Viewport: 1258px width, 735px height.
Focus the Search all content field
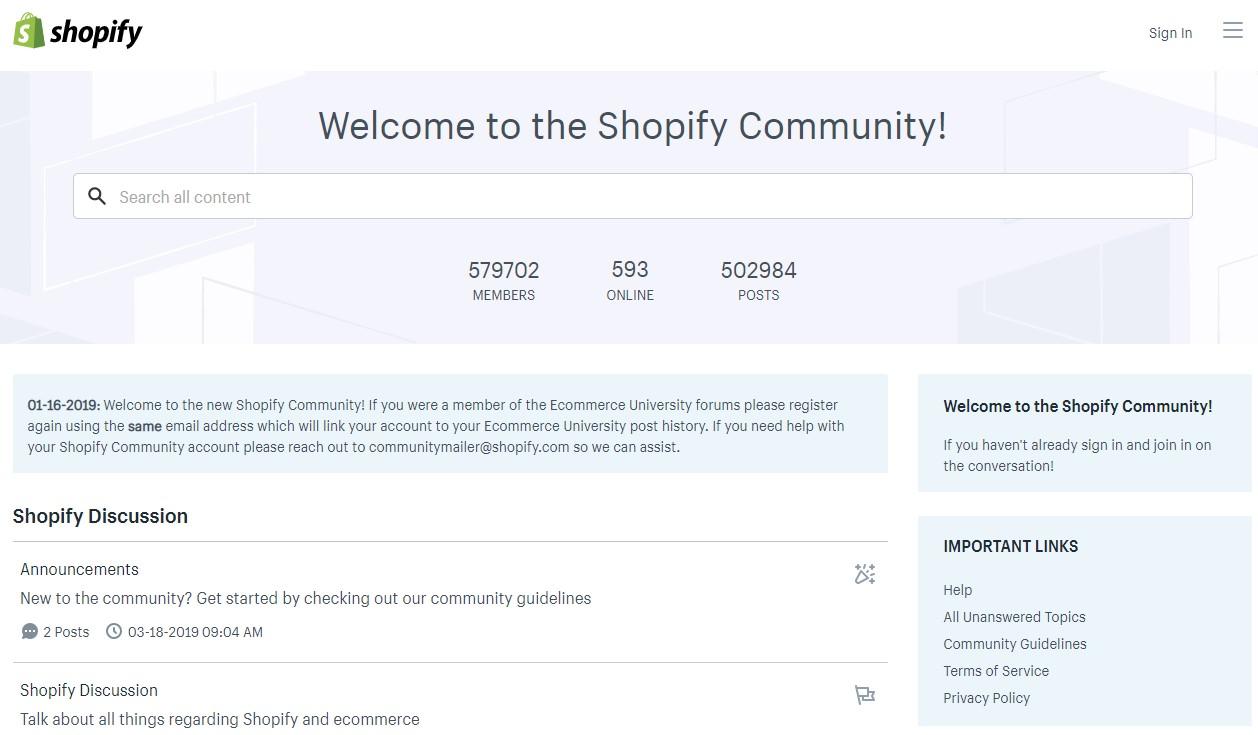[640, 197]
